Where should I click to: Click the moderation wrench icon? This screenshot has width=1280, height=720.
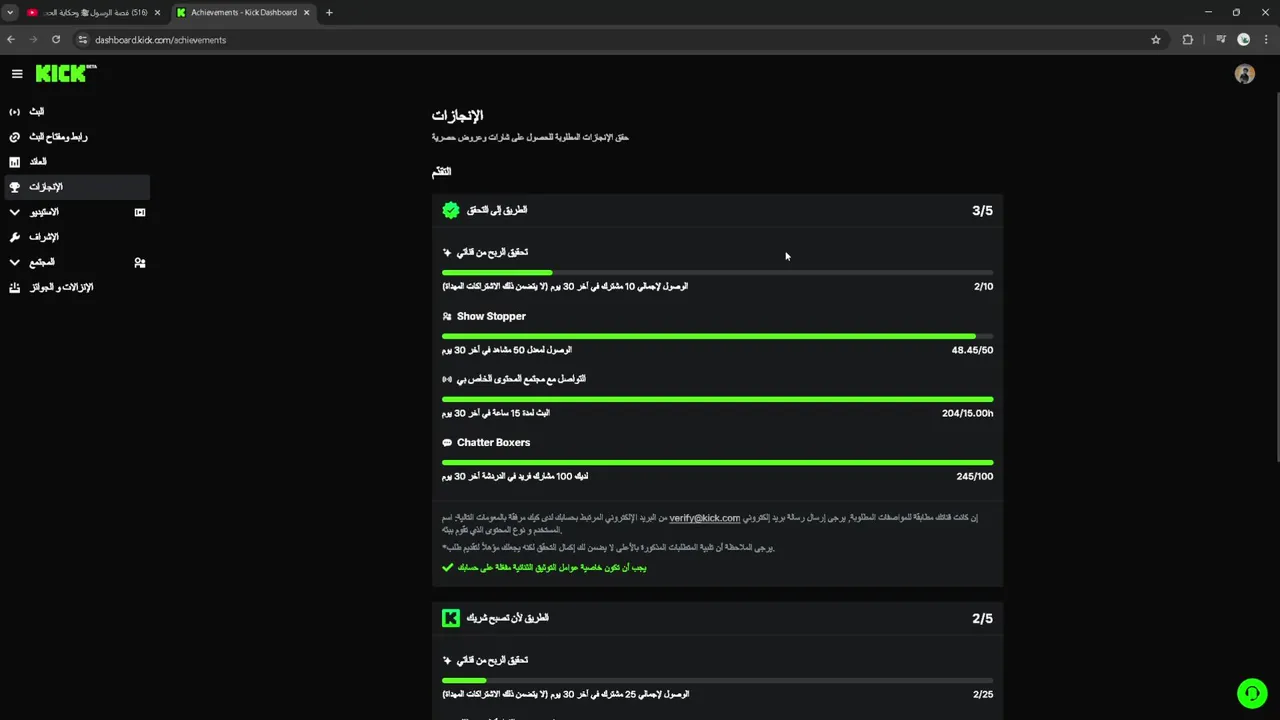click(14, 237)
